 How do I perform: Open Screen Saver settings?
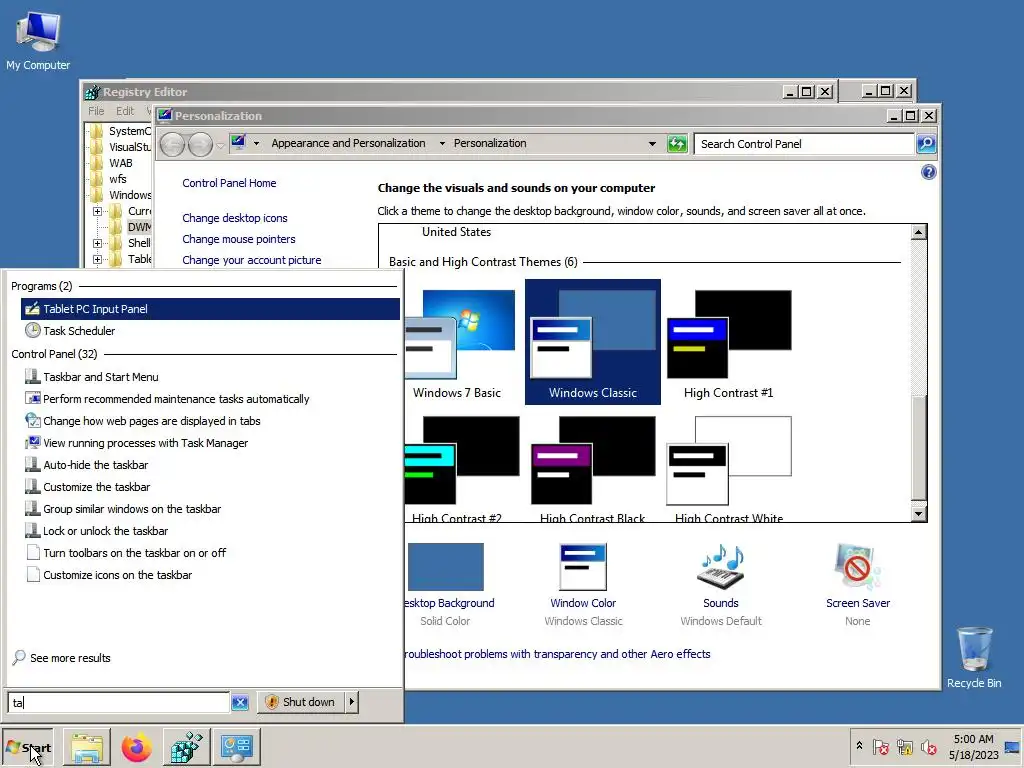tap(857, 584)
